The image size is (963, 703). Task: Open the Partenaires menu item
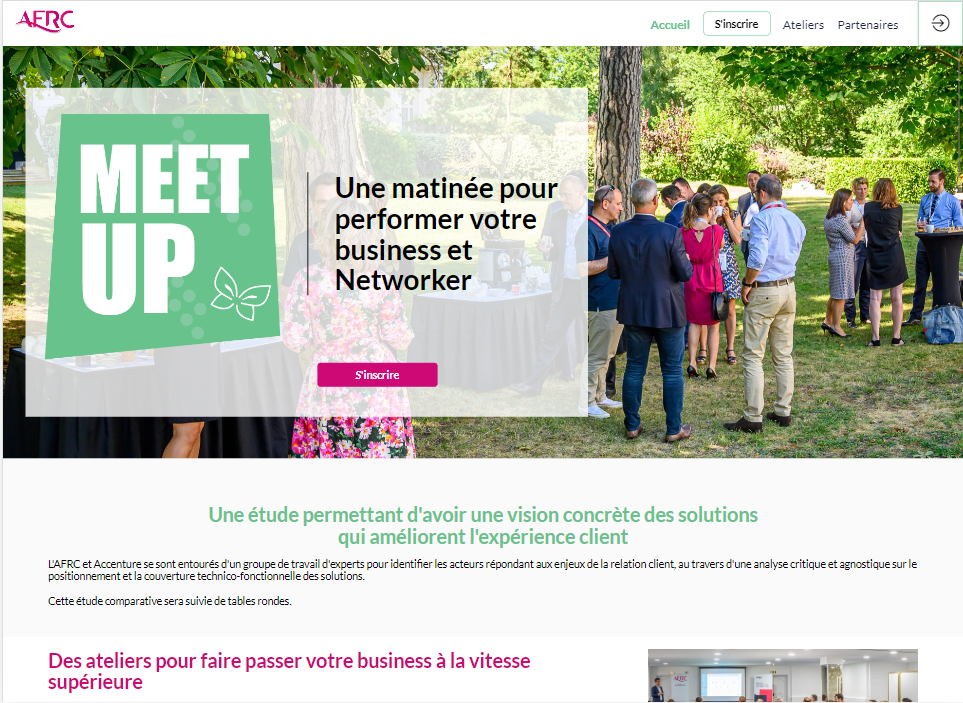(x=868, y=25)
